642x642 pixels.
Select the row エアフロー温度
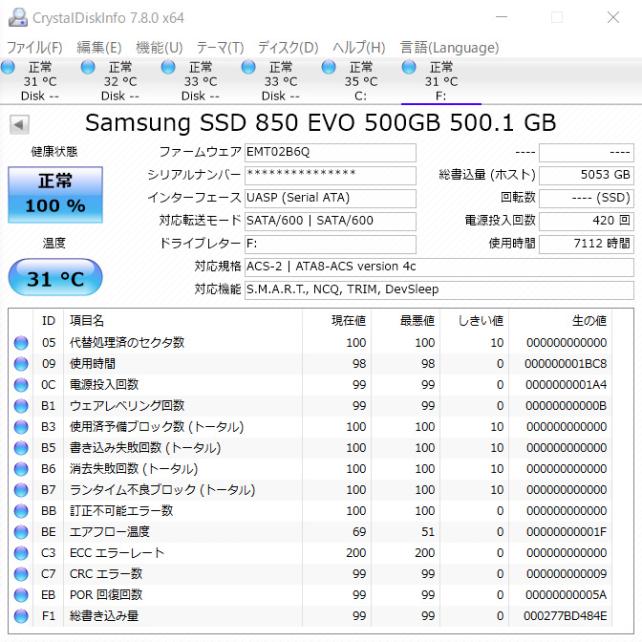pyautogui.click(x=310, y=532)
